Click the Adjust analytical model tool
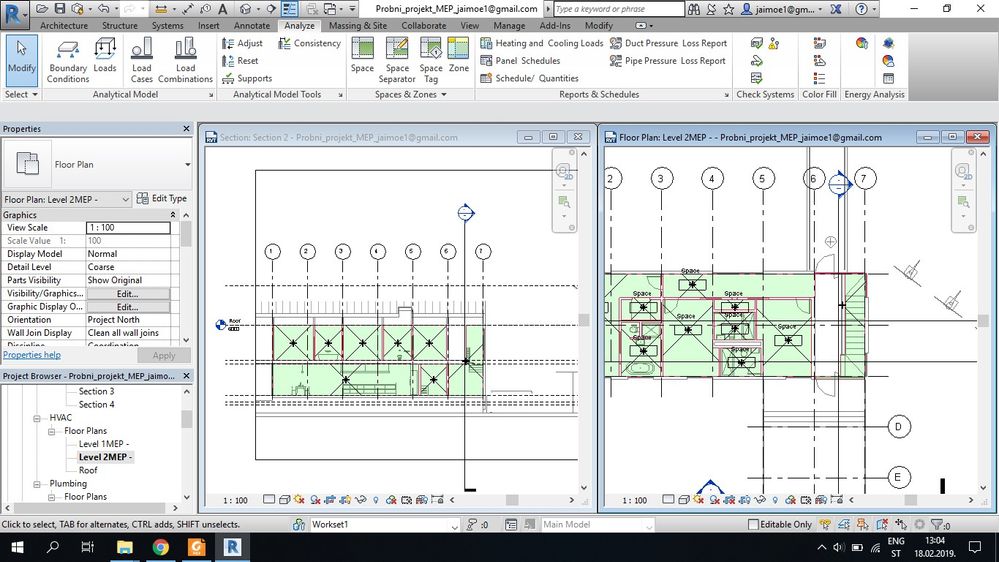The image size is (999, 562). [x=242, y=43]
